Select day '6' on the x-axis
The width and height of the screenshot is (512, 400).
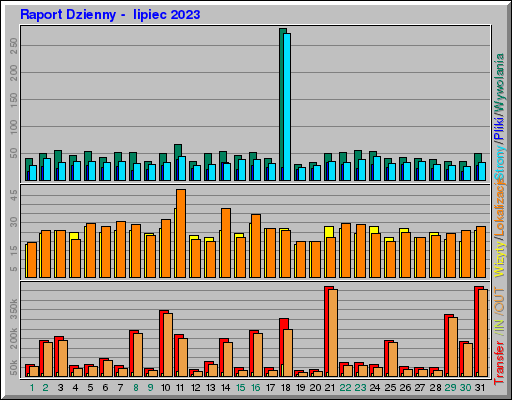tap(105, 388)
